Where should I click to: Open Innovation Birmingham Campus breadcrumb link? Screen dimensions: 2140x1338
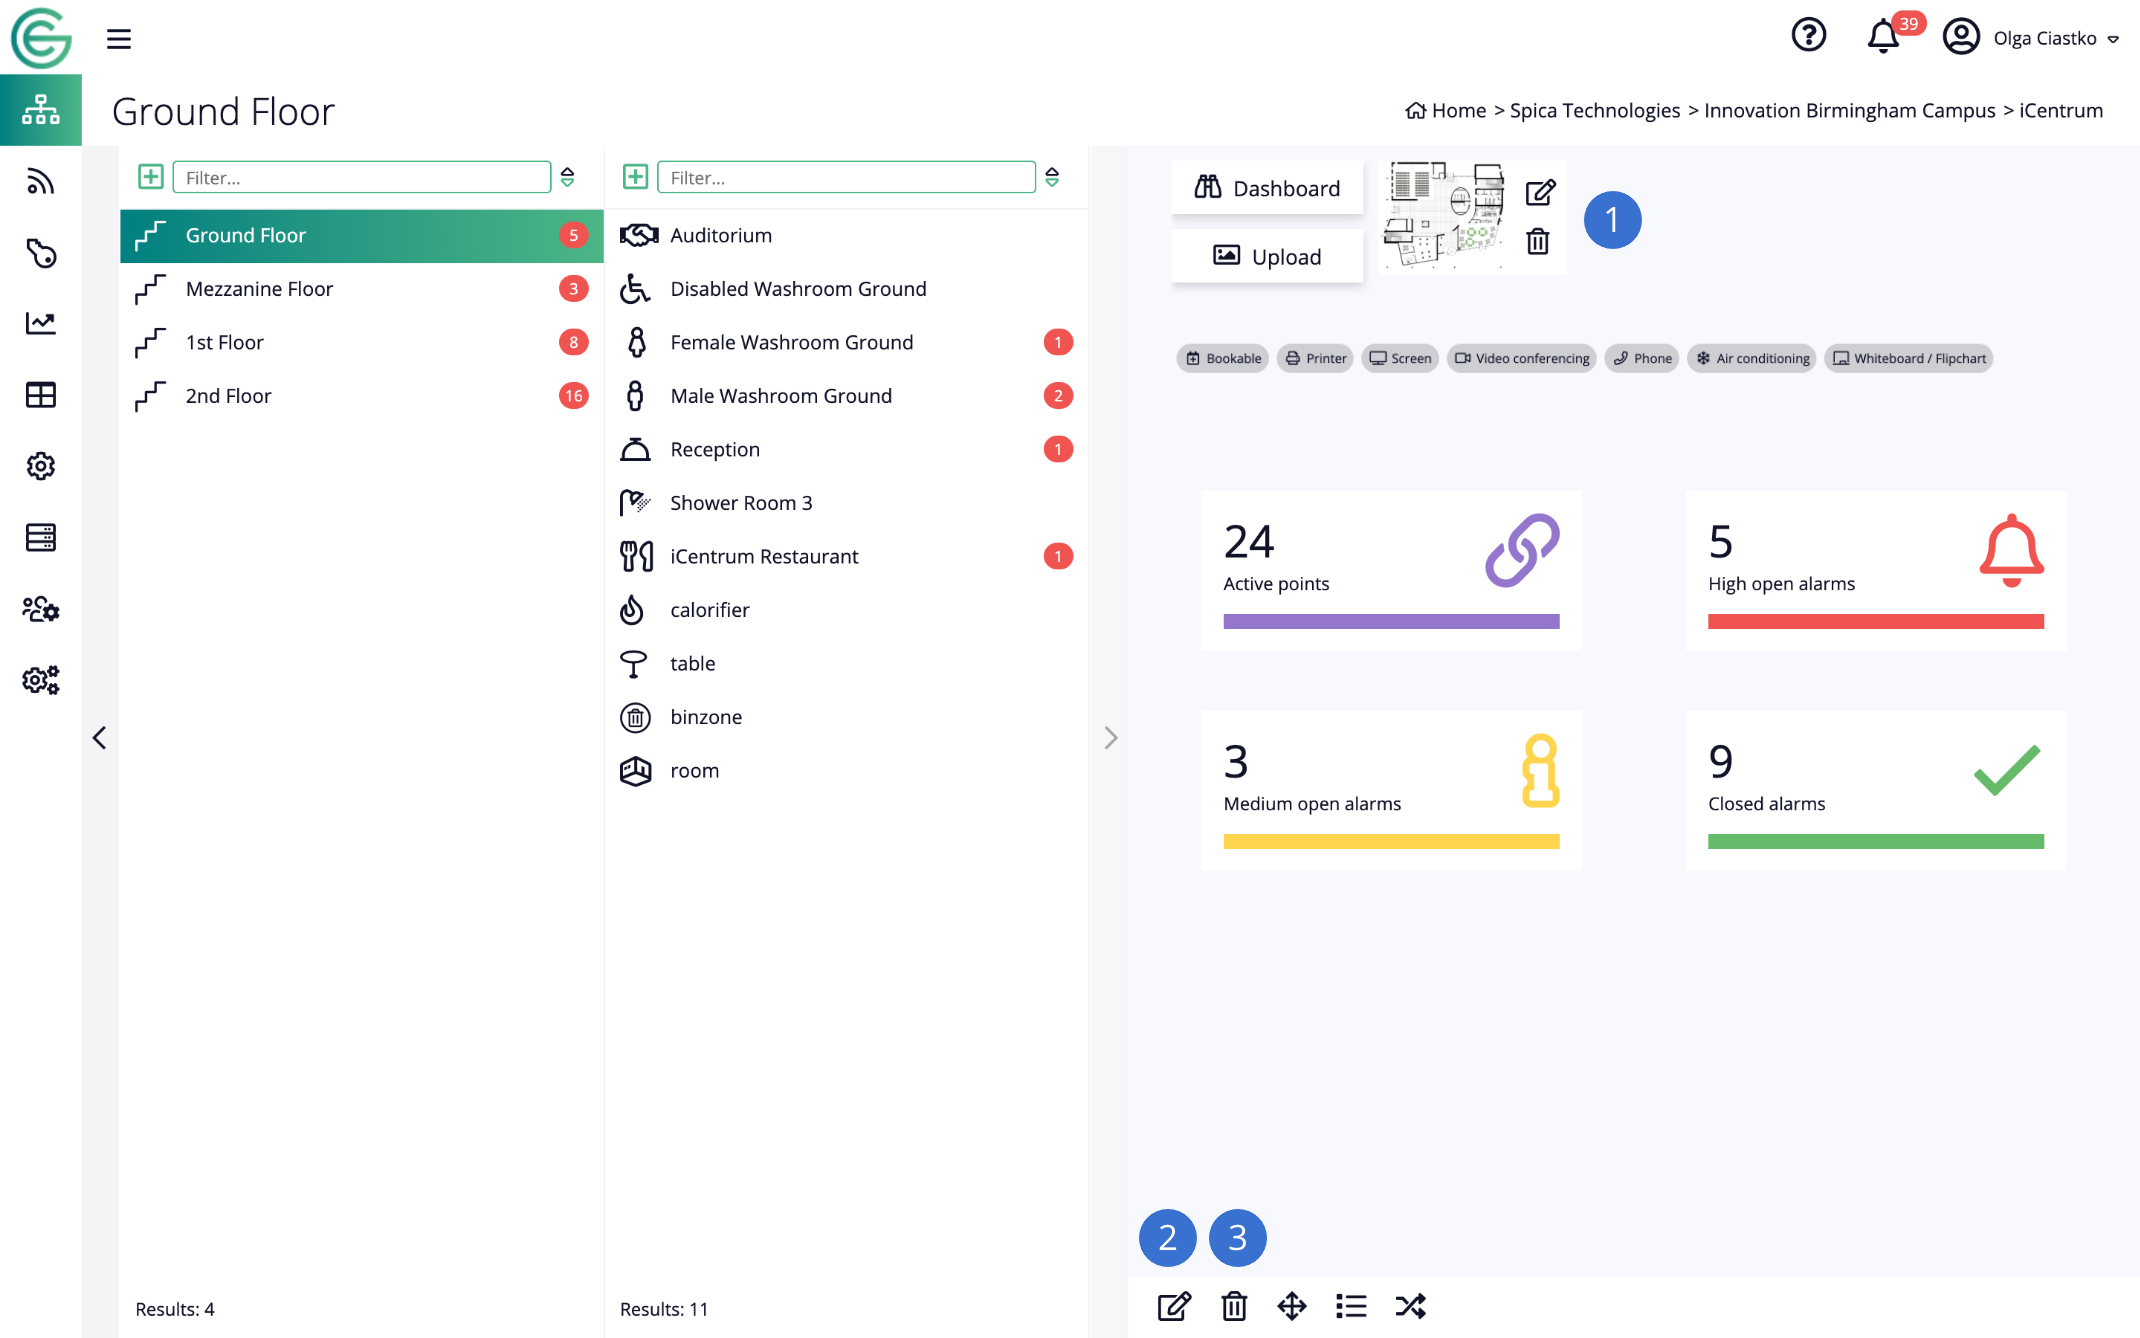coord(1849,110)
